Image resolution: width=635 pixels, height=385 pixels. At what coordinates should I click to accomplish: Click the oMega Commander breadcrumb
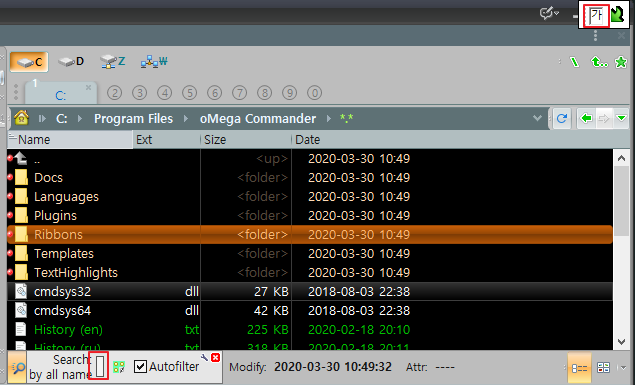pos(258,119)
